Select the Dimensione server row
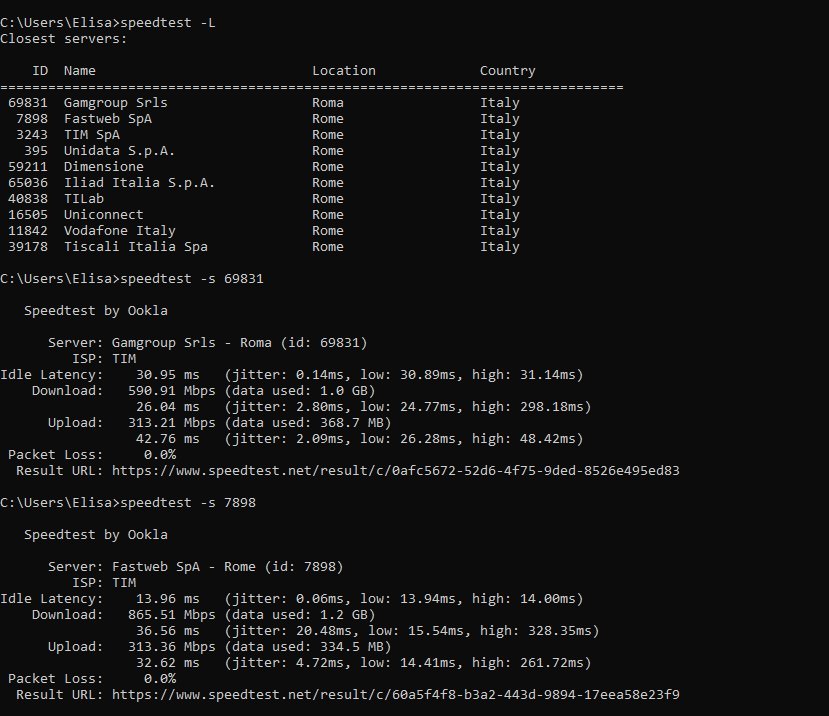The height and width of the screenshot is (716, 829). (x=103, y=167)
